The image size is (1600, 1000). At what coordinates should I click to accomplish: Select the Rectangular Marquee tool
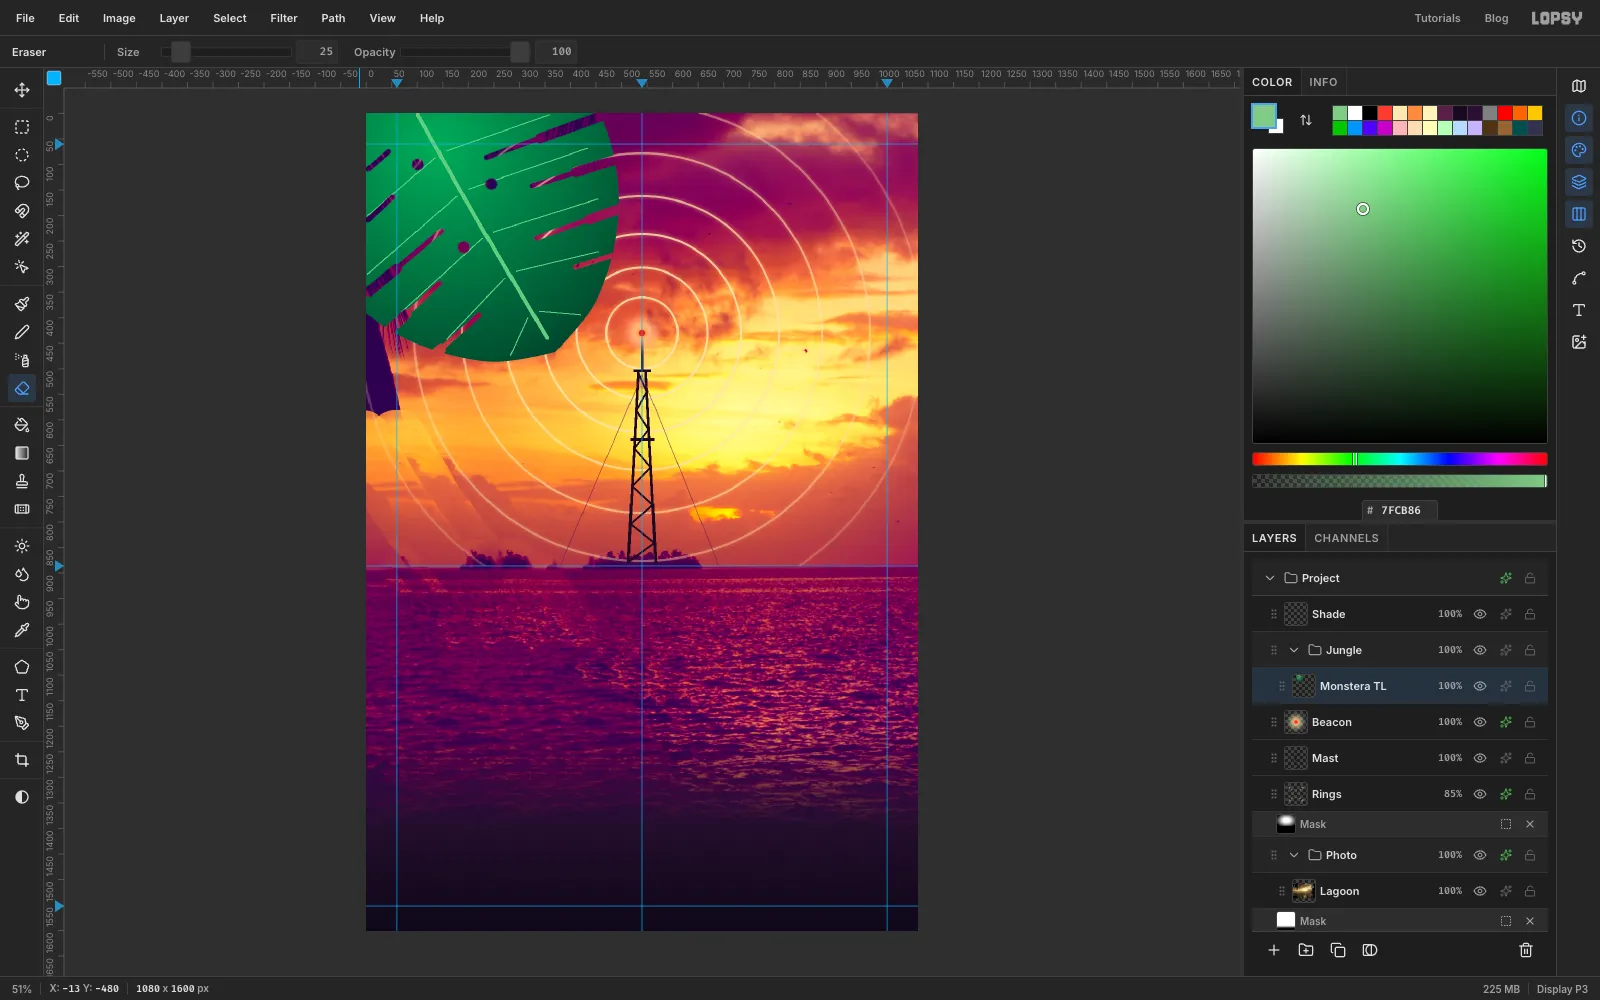[x=22, y=127]
